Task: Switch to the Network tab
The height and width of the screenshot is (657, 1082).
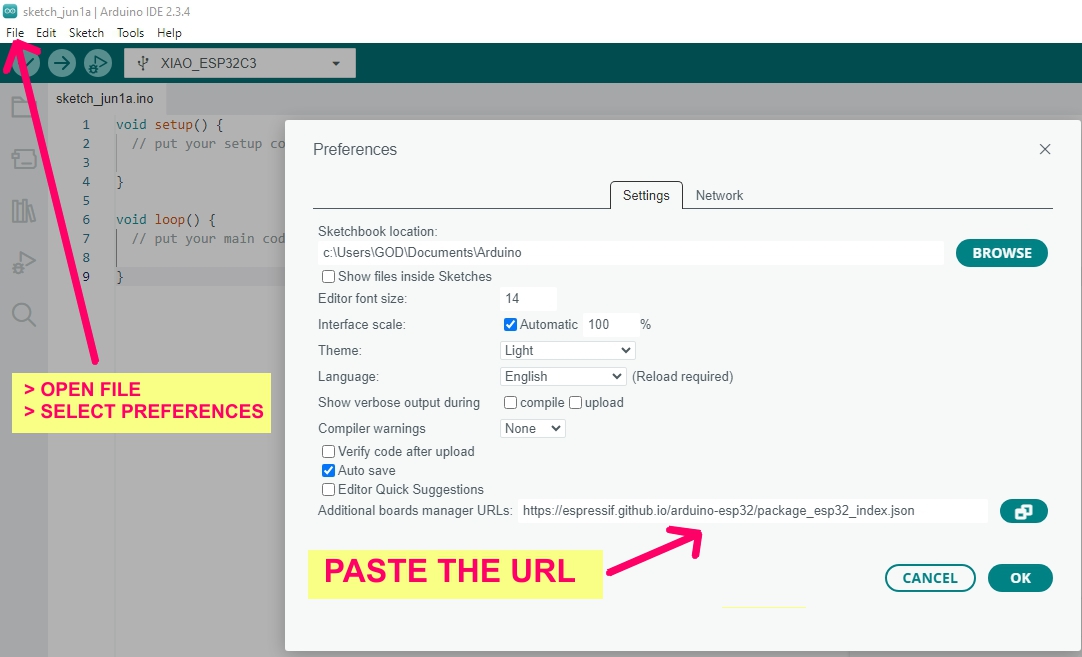Action: point(719,195)
